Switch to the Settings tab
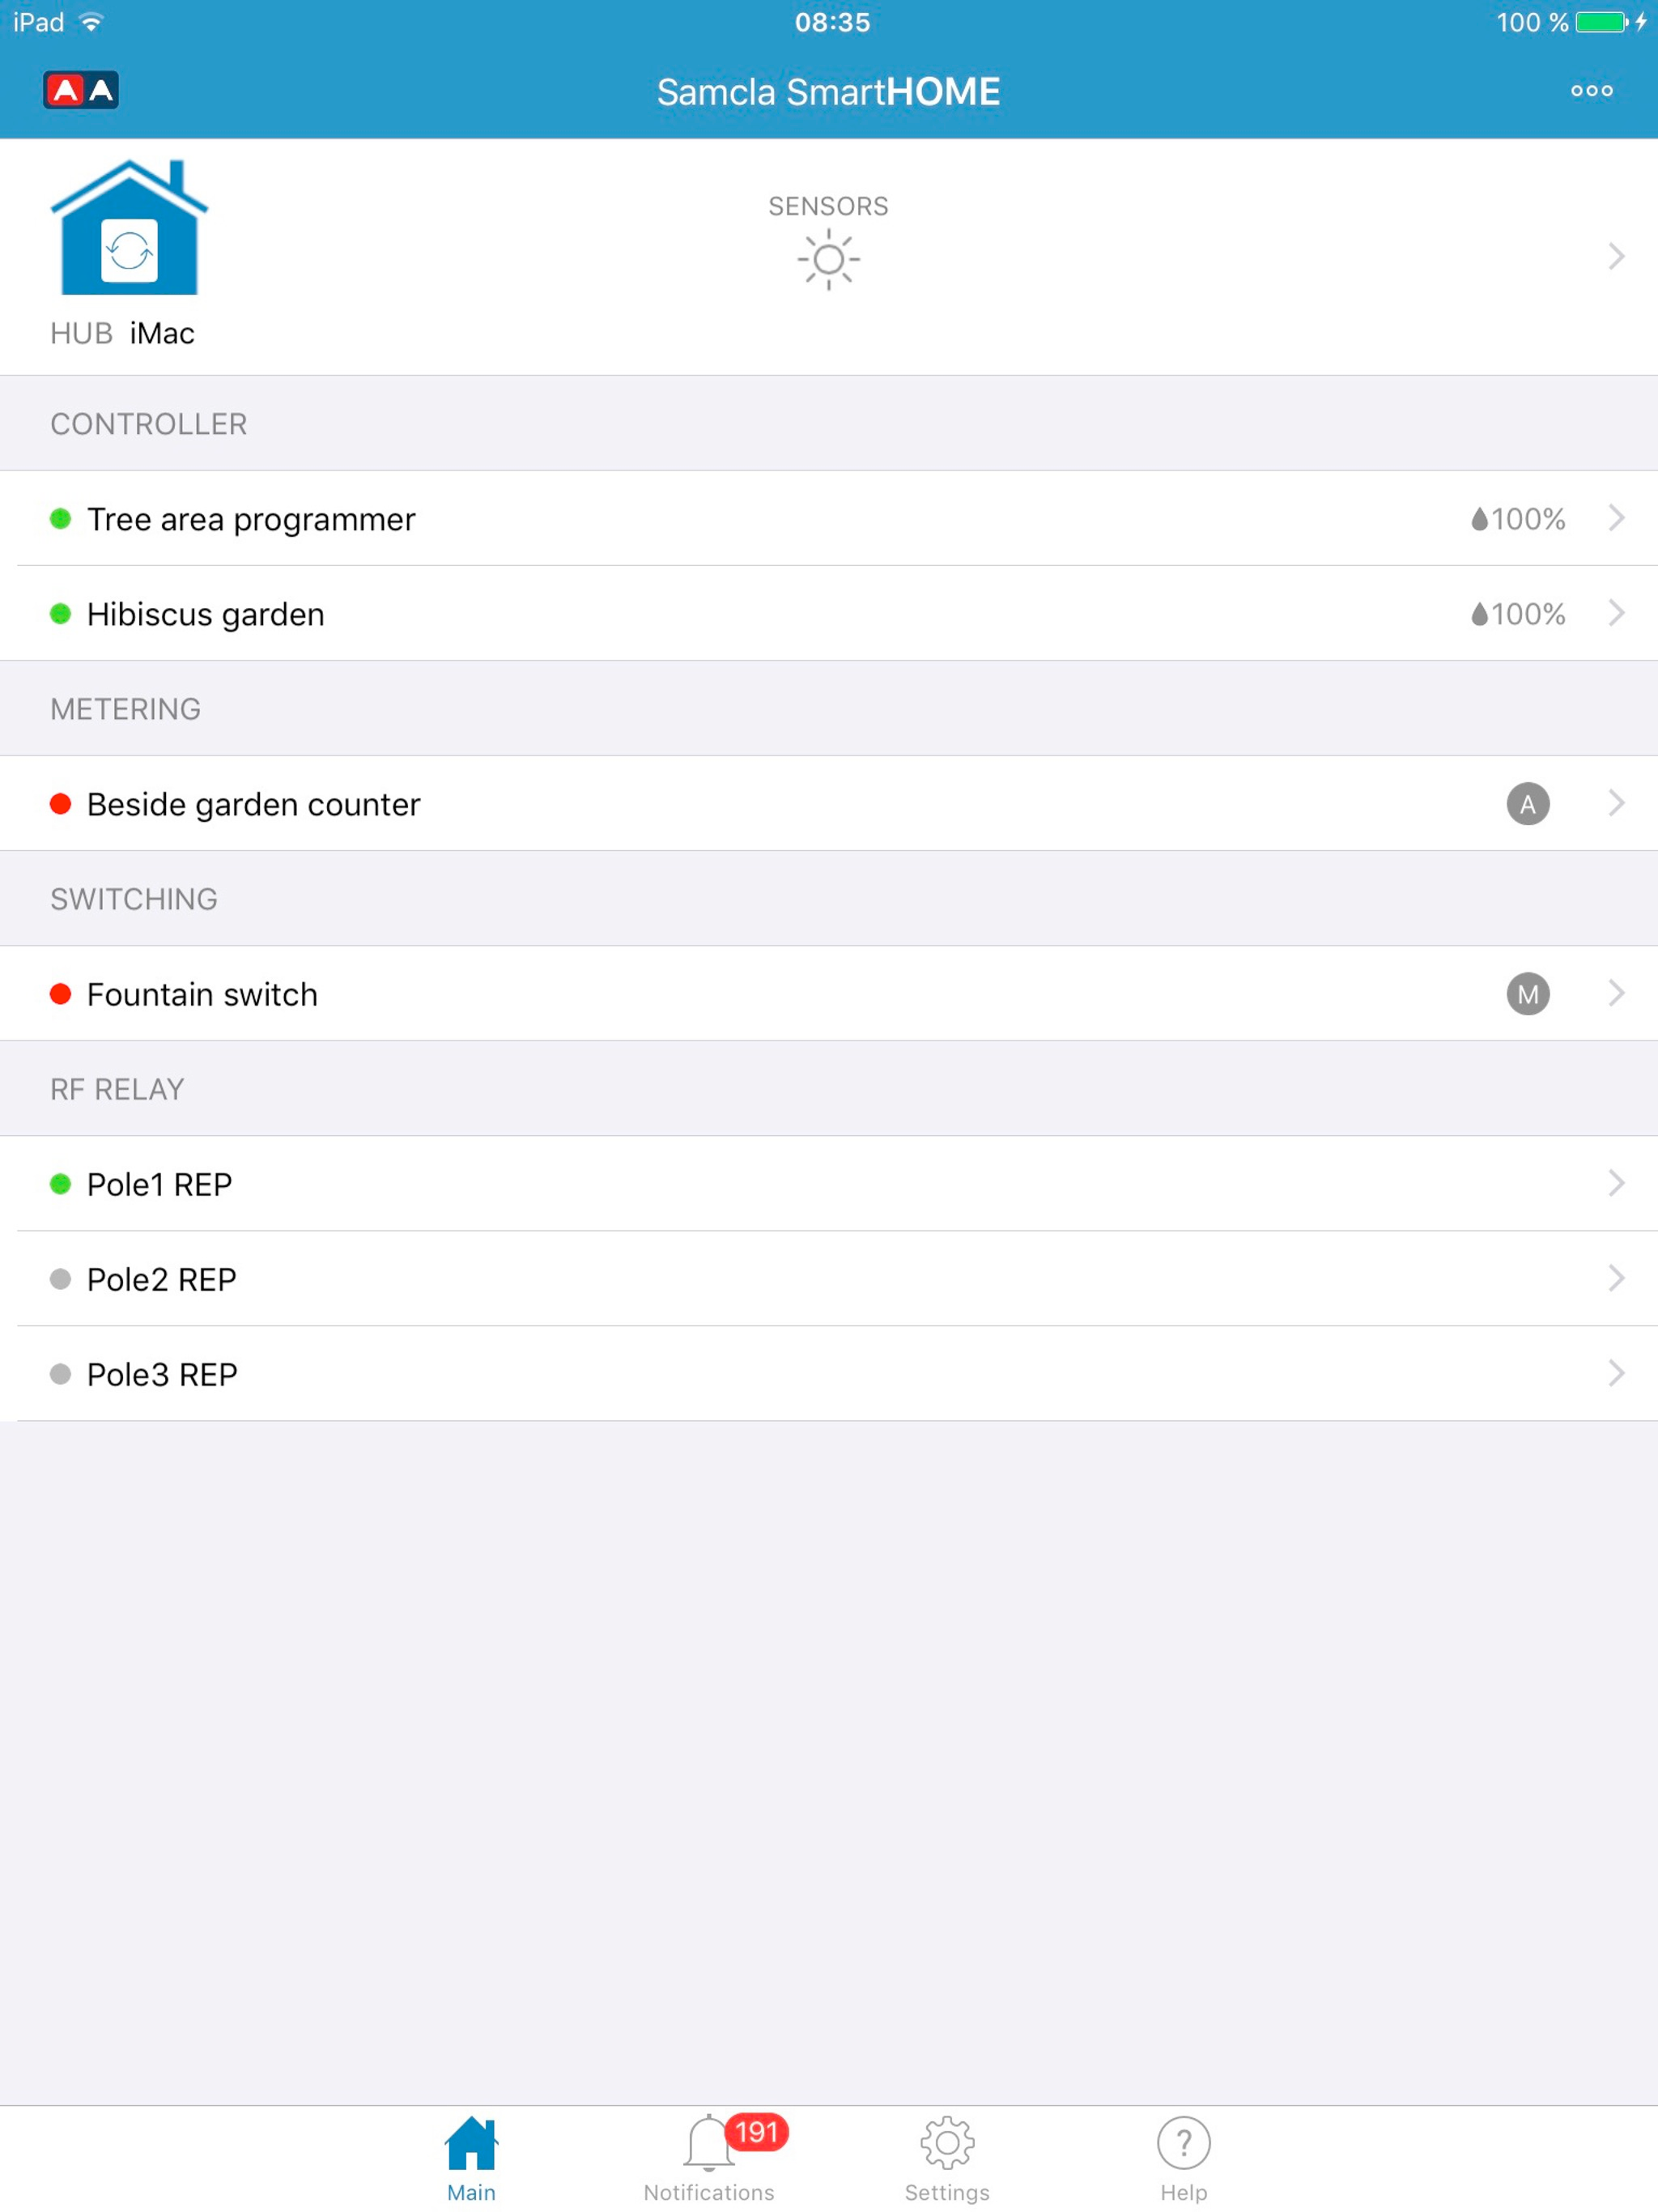This screenshot has height=2212, width=1658. pos(947,2160)
